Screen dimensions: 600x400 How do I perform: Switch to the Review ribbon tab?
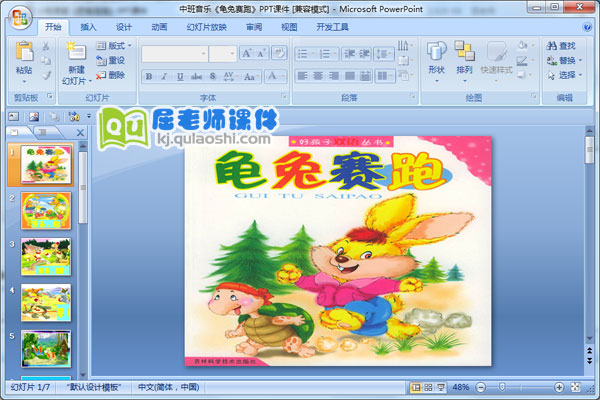pyautogui.click(x=254, y=27)
